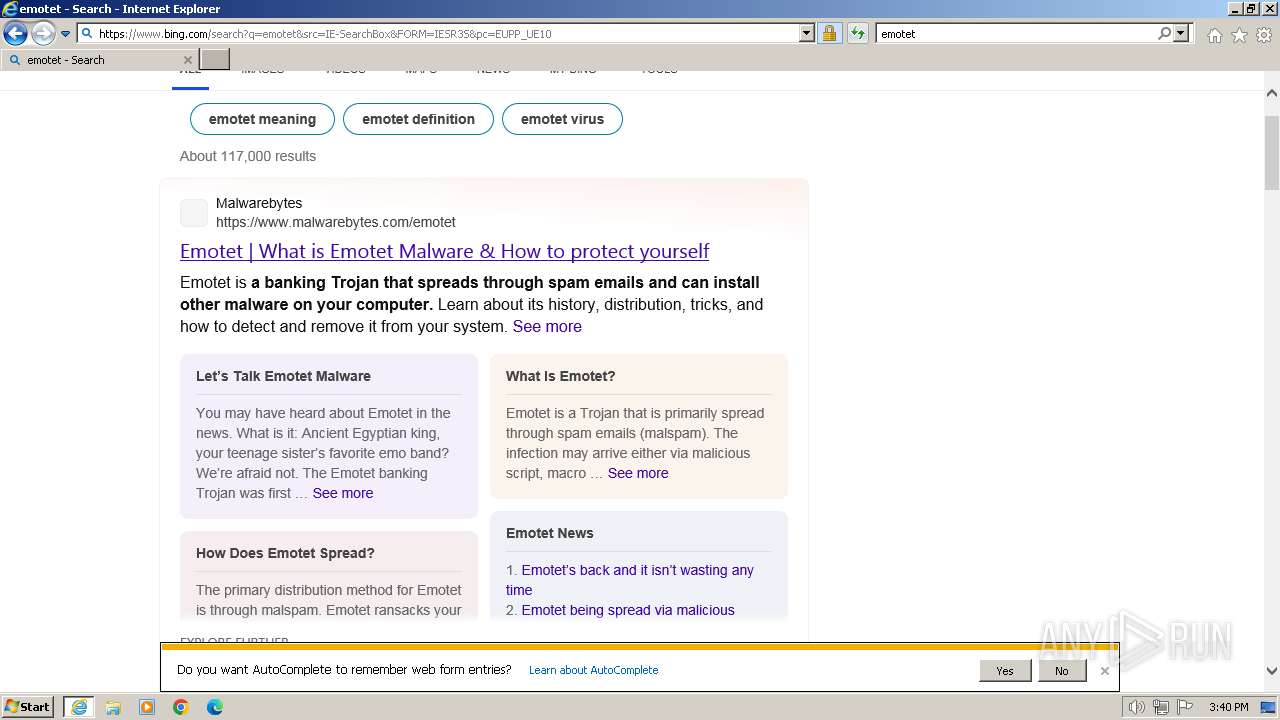Click the malwarebytes.com/emotet URL text
The image size is (1280, 720).
pyautogui.click(x=335, y=222)
